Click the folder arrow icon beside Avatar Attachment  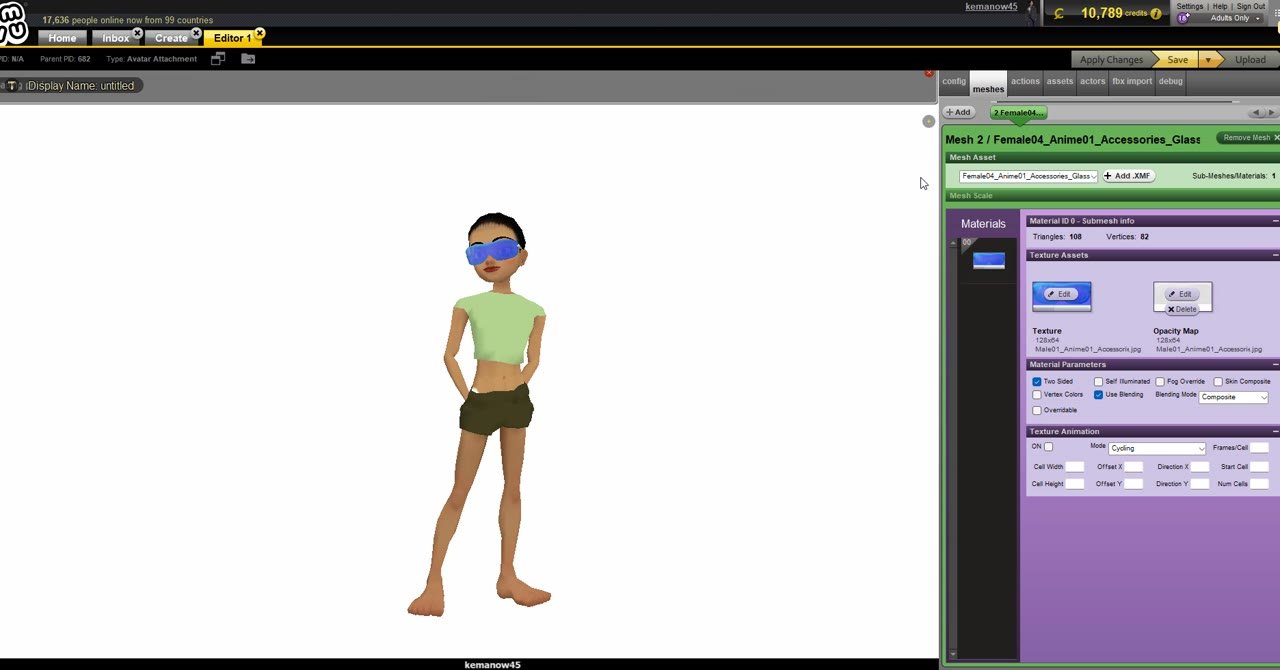[x=248, y=59]
